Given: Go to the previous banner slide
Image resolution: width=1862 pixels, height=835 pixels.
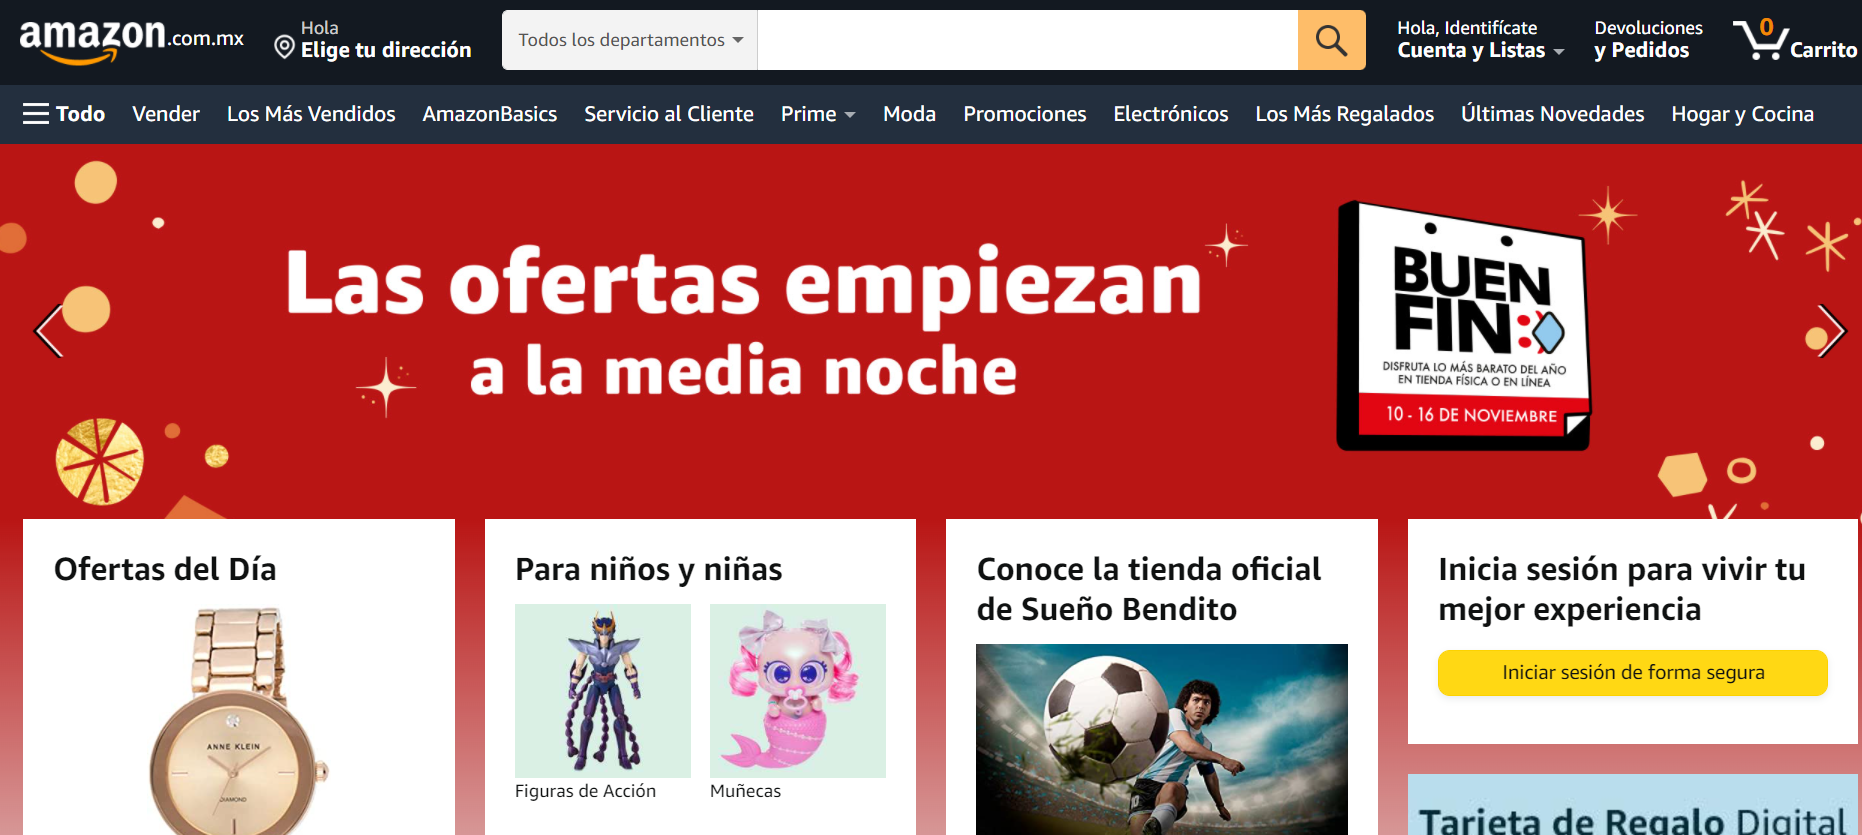Looking at the screenshot, I should (x=48, y=330).
